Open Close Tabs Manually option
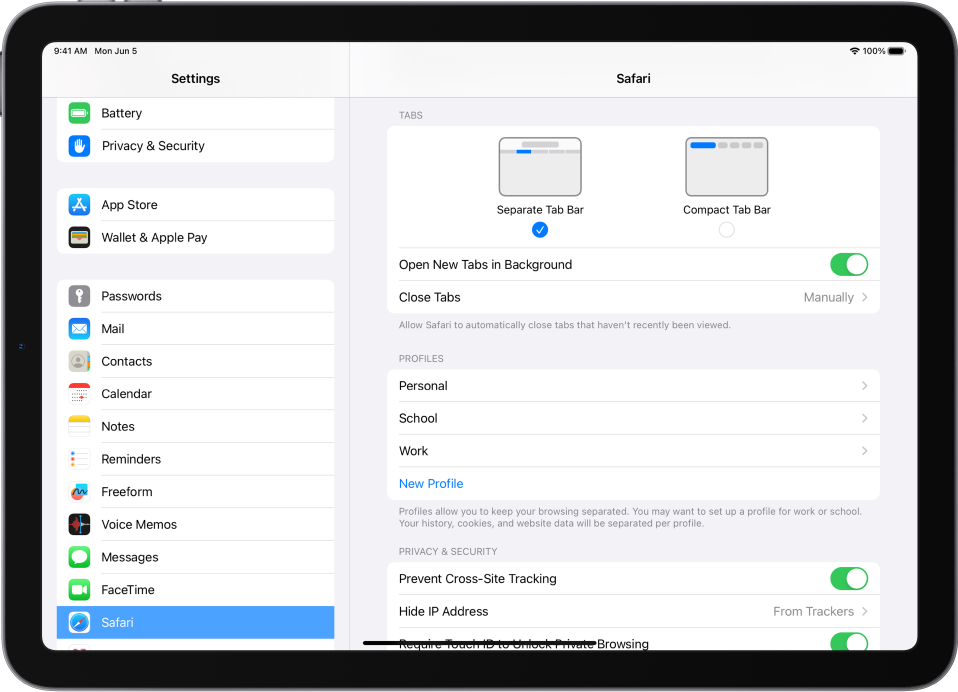The height and width of the screenshot is (692, 958). [x=634, y=297]
